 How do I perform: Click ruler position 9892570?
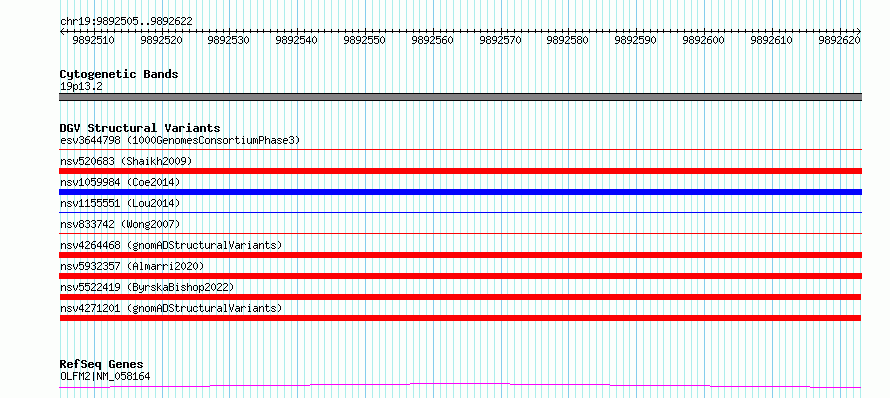501,40
